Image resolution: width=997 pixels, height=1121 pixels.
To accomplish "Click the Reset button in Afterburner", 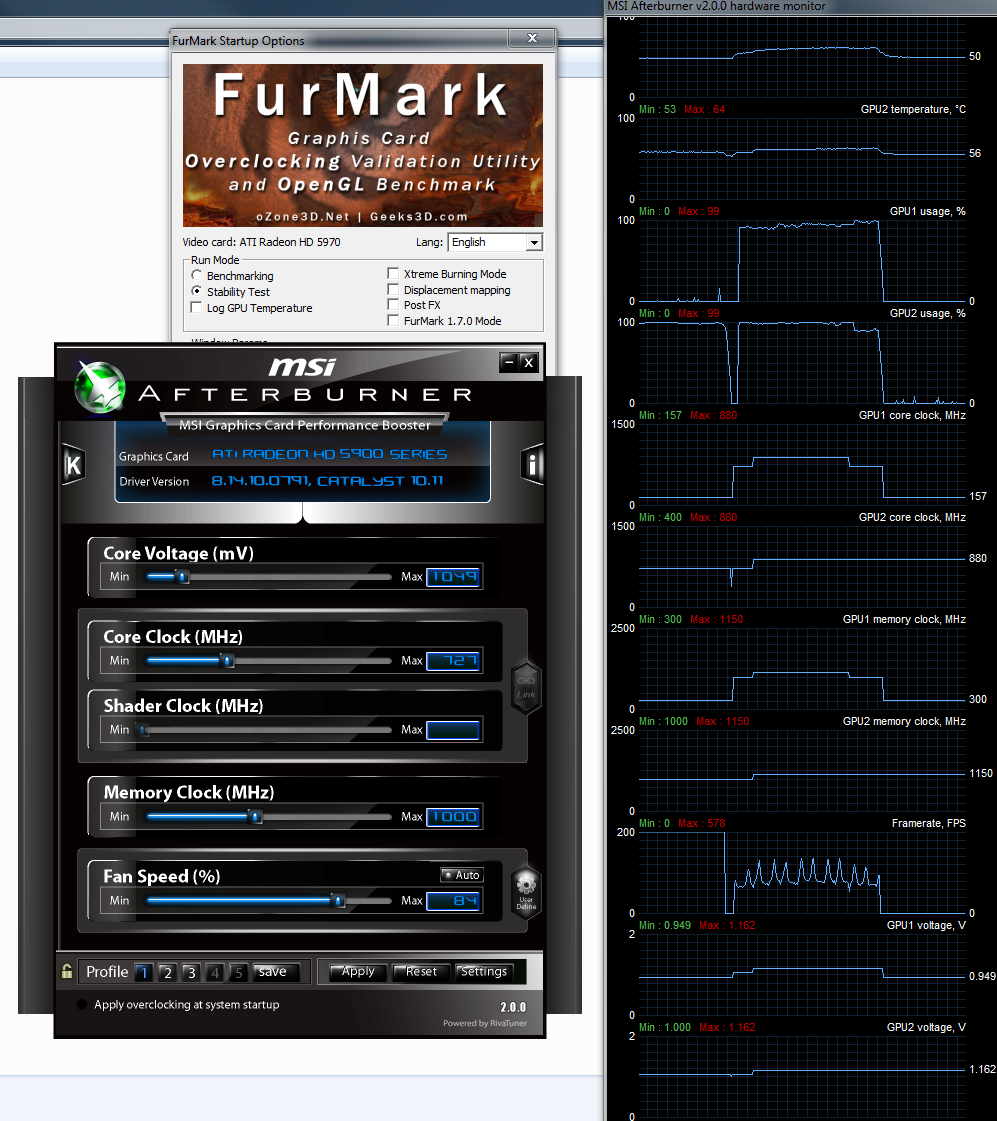I will click(x=421, y=972).
